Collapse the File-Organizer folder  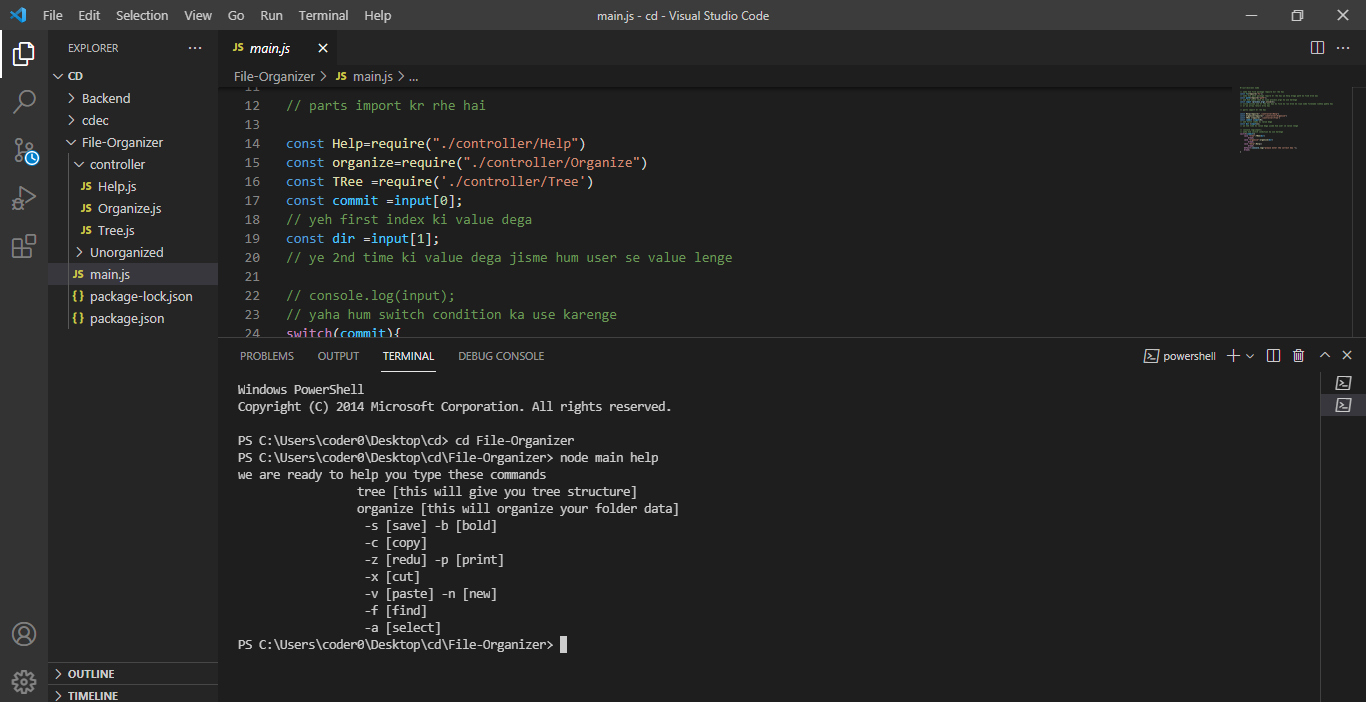coord(133,142)
